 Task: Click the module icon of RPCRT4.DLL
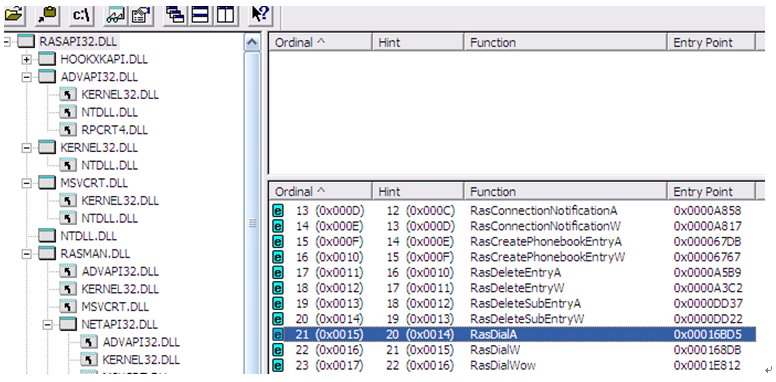pyautogui.click(x=68, y=130)
